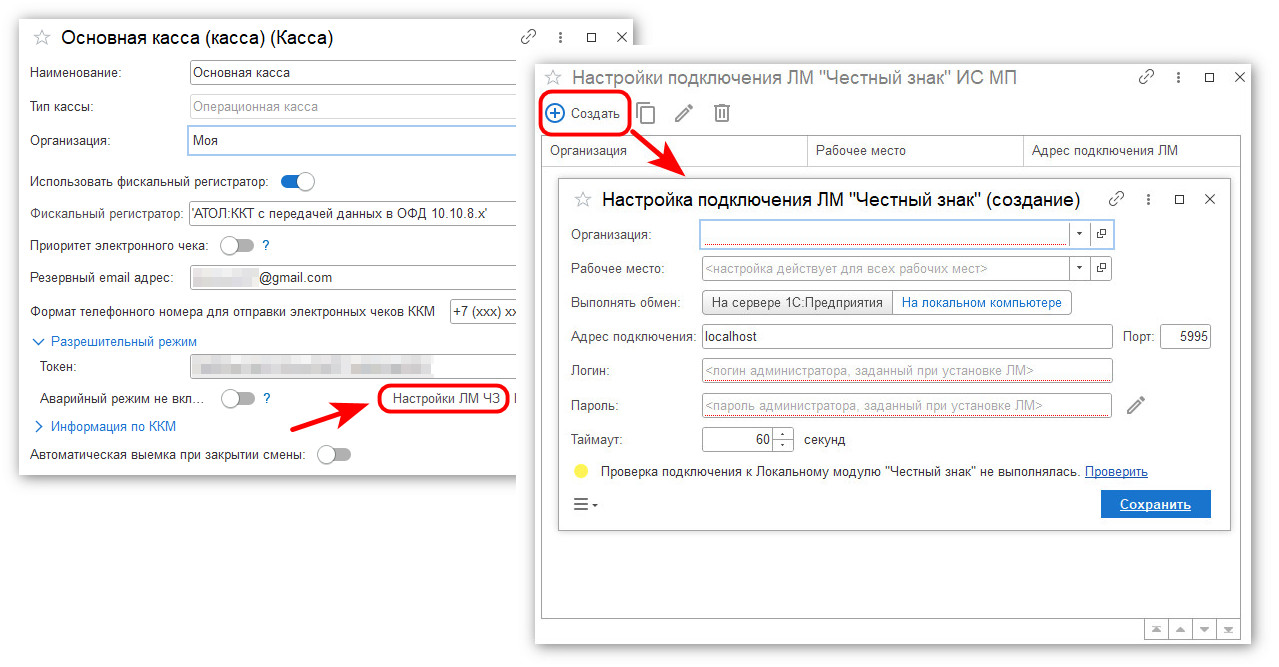Click Токен field in Разрешительный режим

tap(353, 367)
